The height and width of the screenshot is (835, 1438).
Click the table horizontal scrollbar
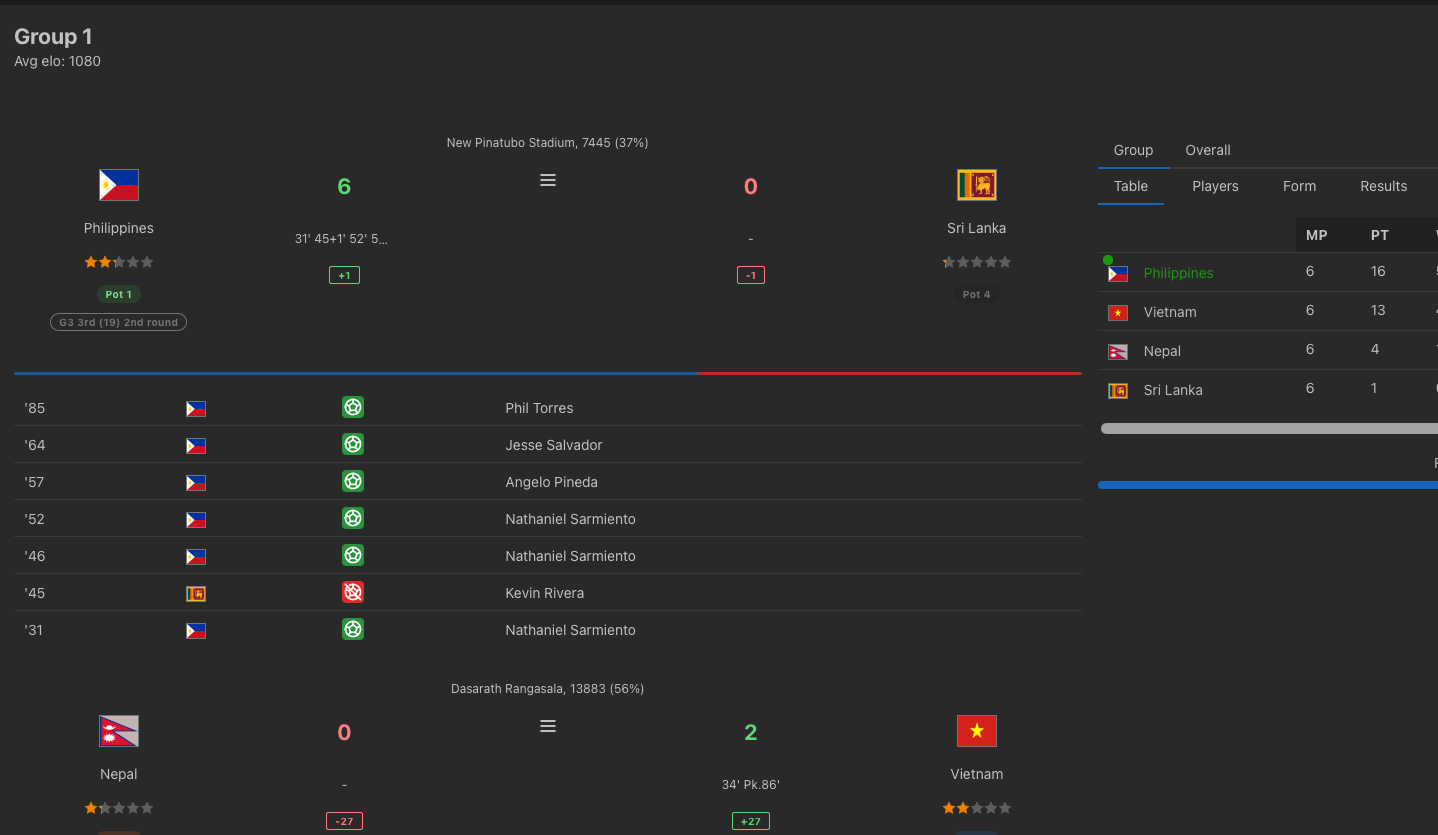[x=1268, y=428]
